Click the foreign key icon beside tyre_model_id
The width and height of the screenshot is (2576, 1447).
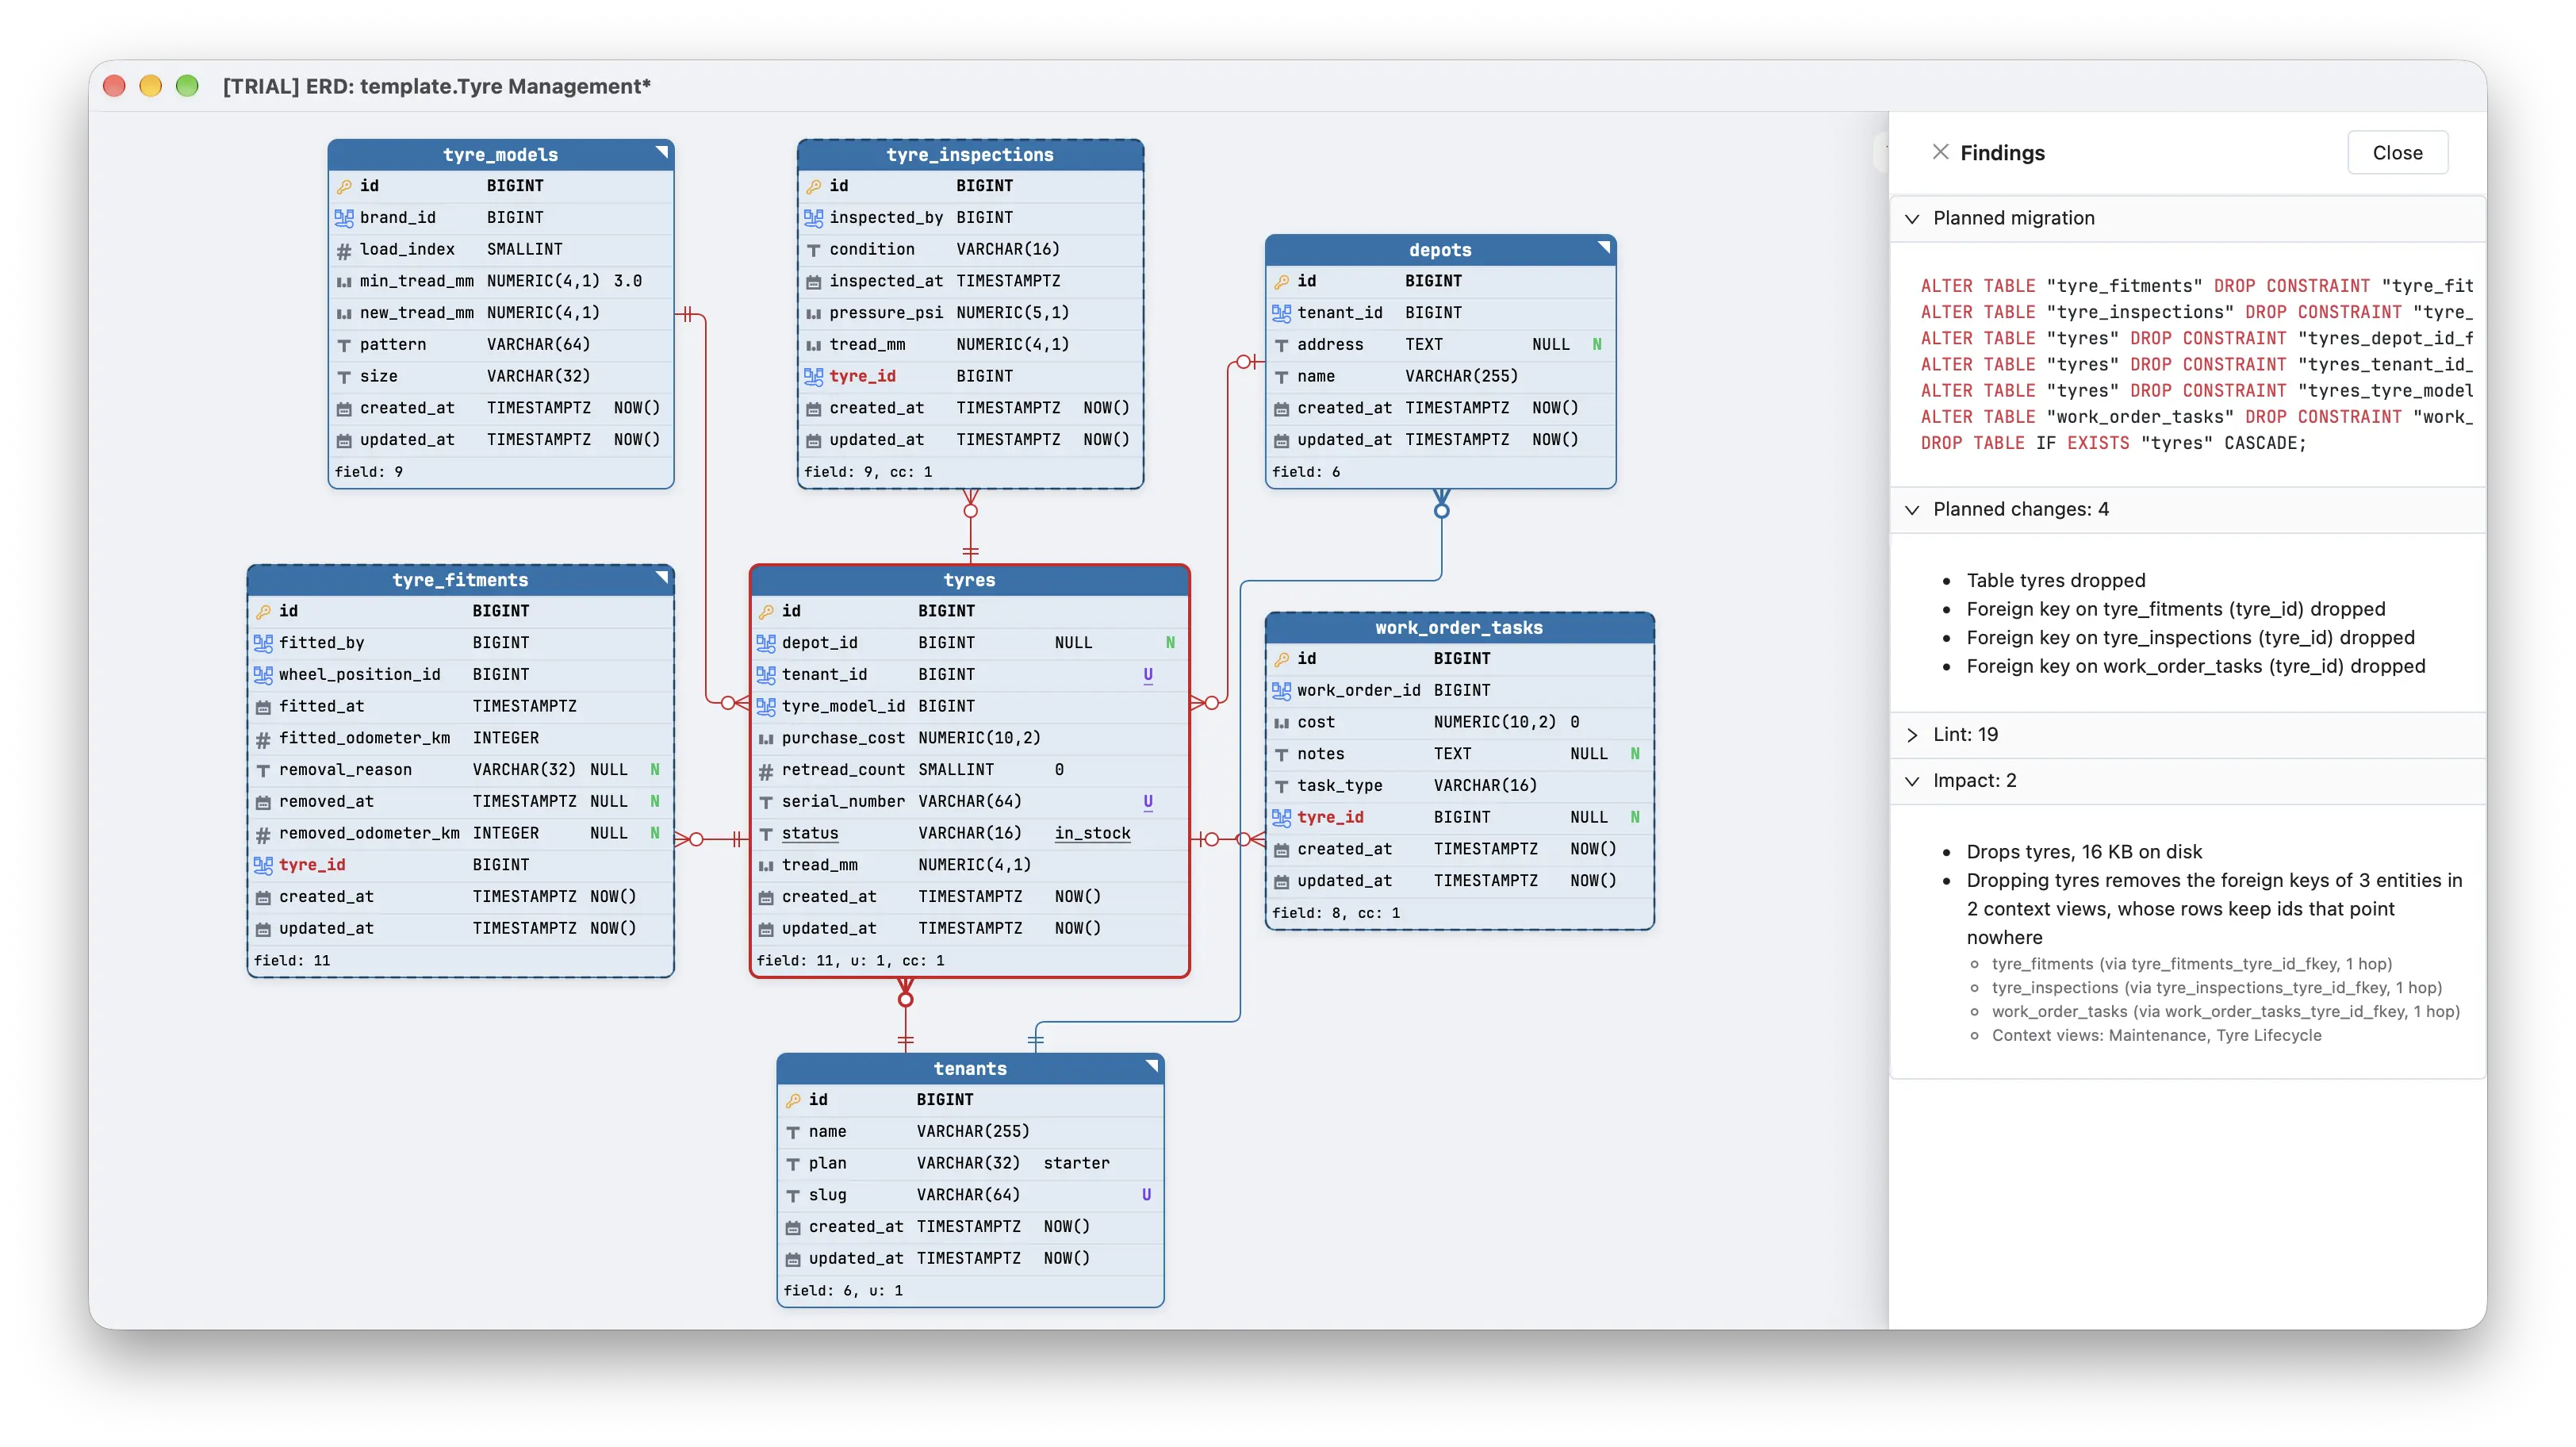pos(766,706)
